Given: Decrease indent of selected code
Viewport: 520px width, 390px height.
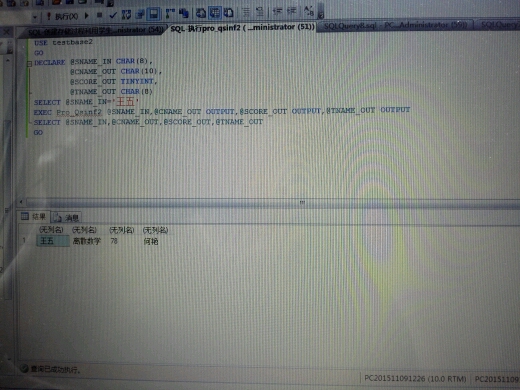Looking at the screenshot, I should tap(277, 12).
